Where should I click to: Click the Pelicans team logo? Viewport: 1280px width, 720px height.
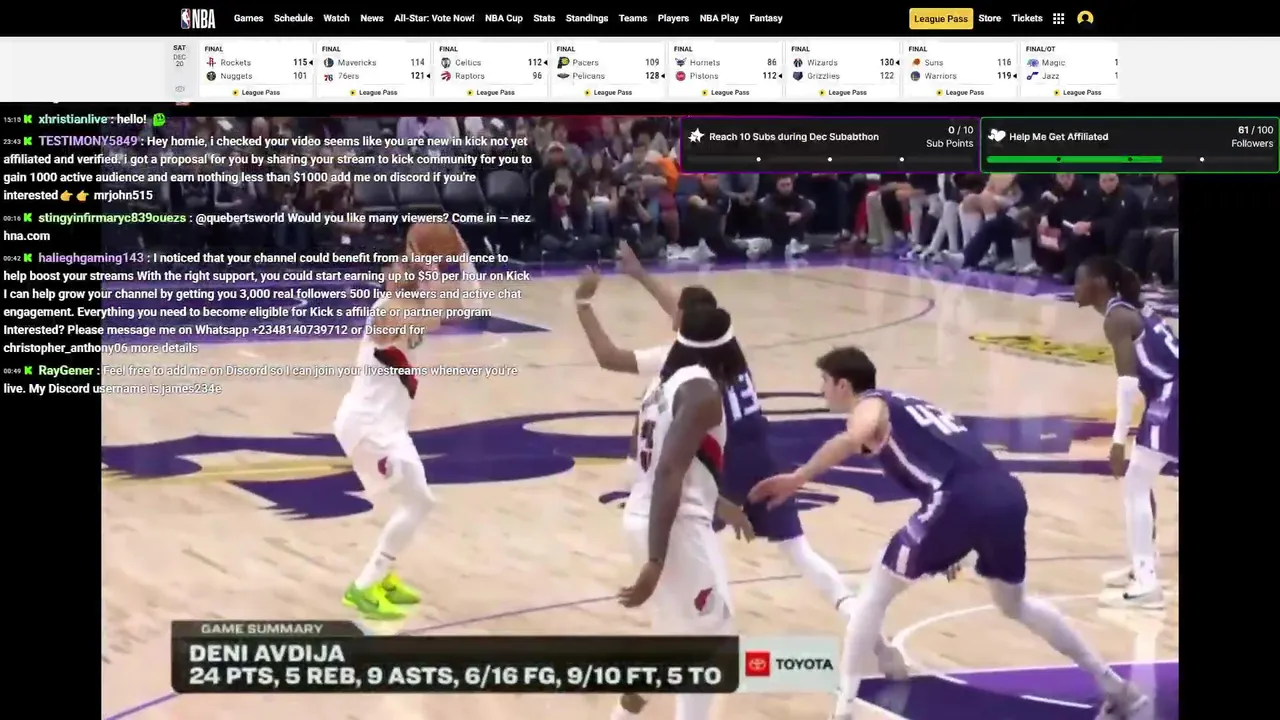tap(563, 76)
